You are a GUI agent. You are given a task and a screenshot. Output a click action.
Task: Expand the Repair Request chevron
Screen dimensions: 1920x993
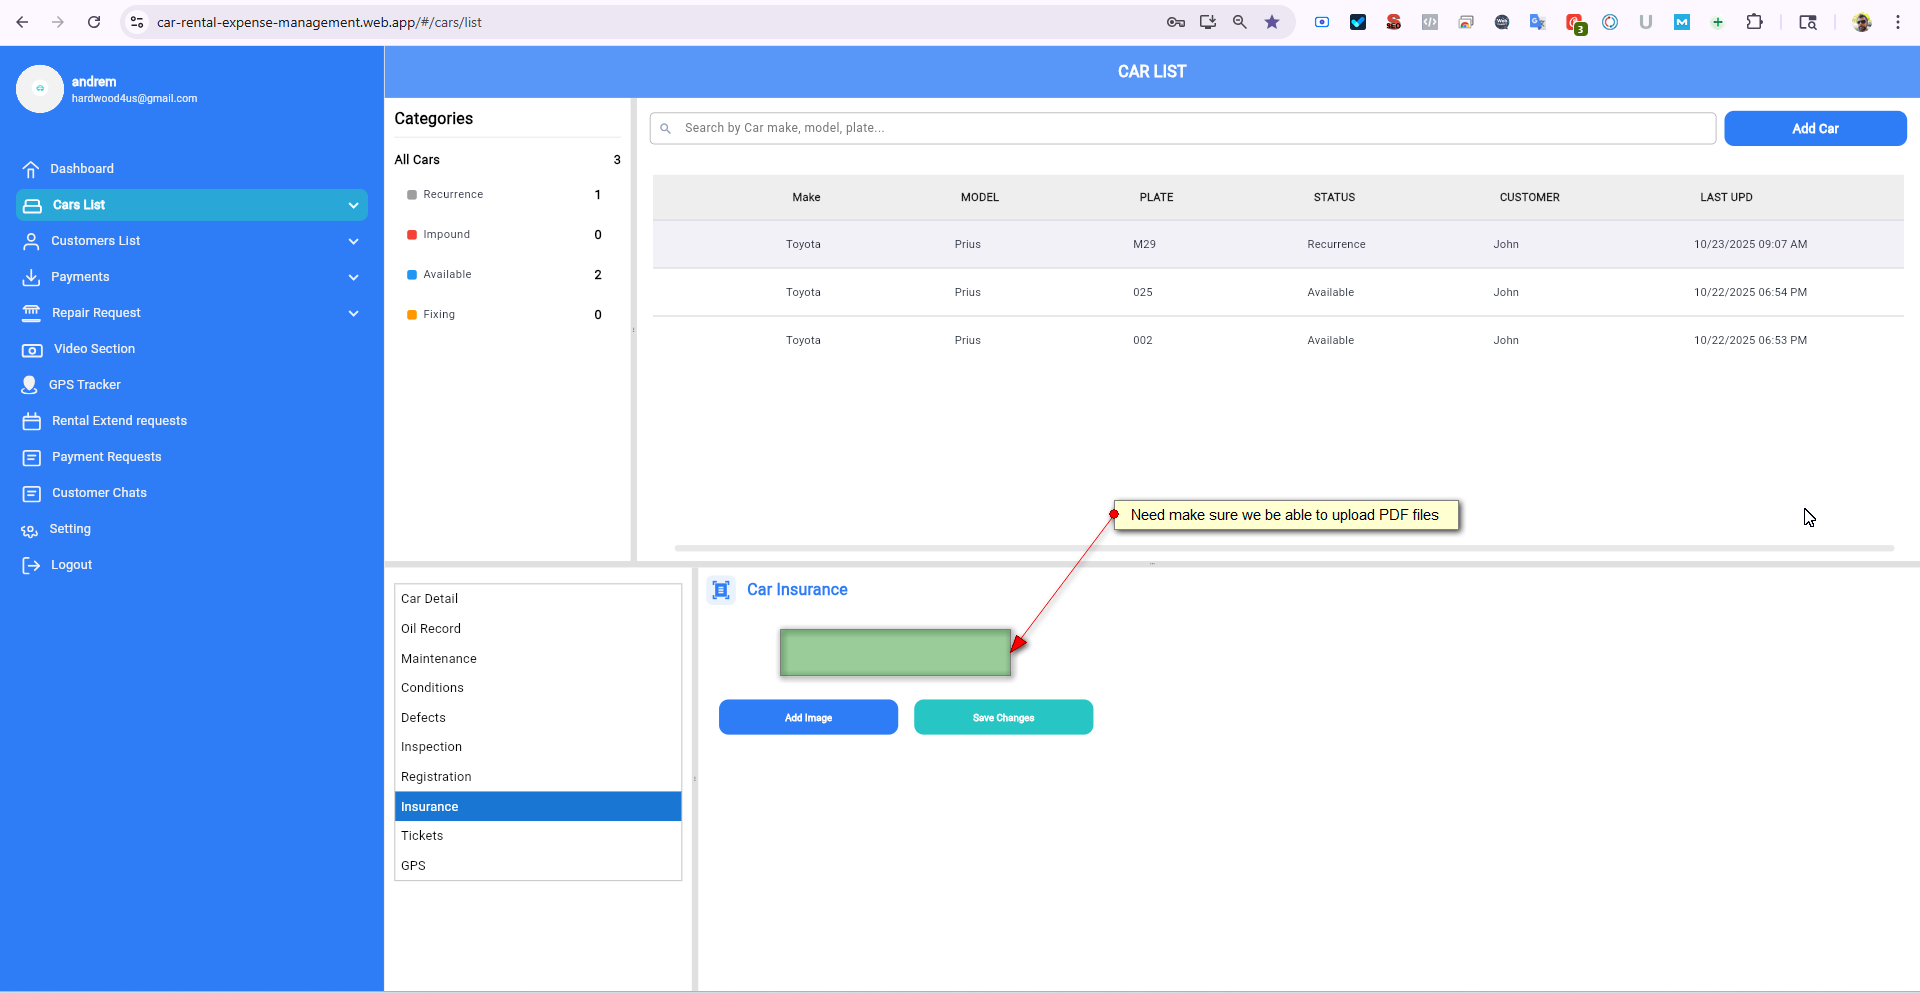click(353, 313)
